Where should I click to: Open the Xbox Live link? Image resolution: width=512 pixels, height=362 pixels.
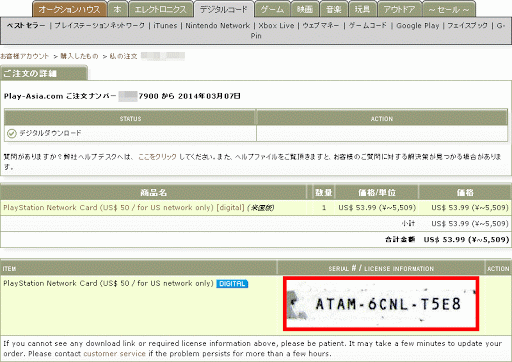[276, 25]
